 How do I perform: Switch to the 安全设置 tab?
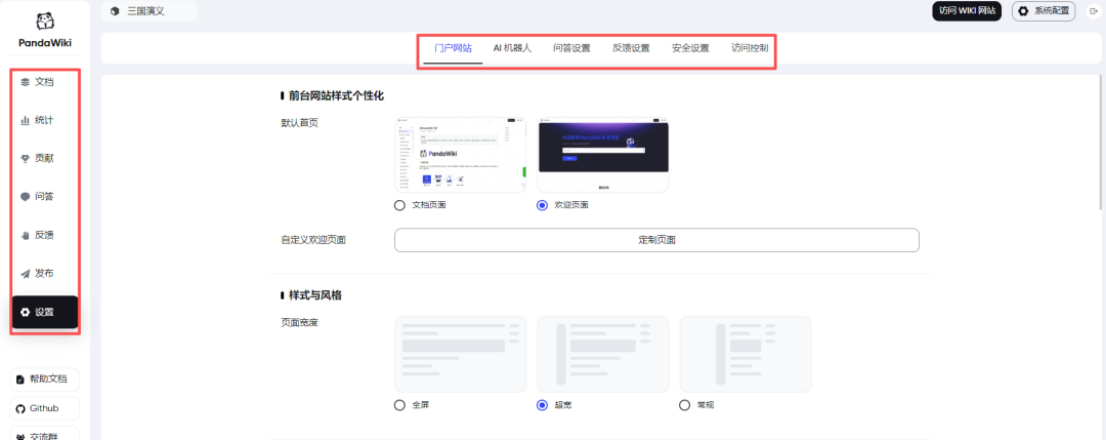[x=690, y=48]
